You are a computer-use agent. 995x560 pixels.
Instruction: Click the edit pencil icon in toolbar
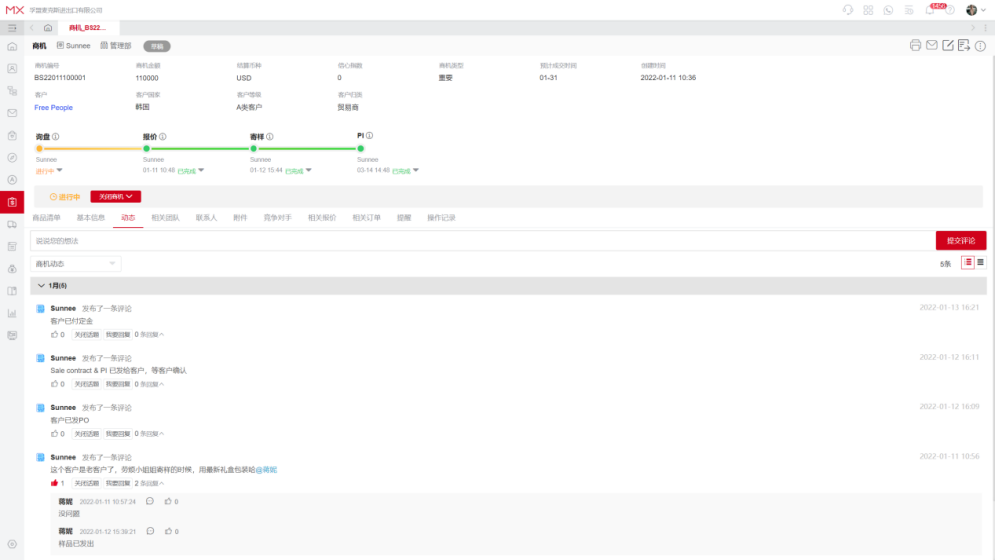point(948,45)
